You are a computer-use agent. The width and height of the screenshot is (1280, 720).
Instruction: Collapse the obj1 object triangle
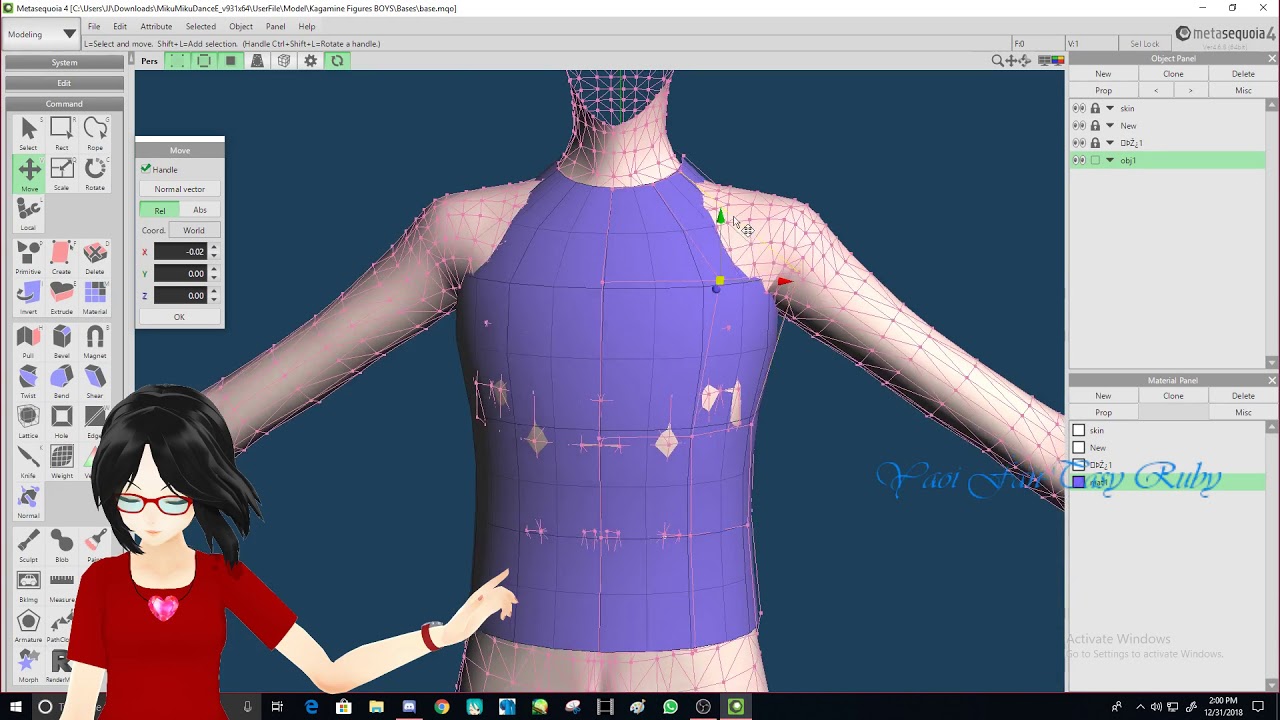pyautogui.click(x=1110, y=160)
